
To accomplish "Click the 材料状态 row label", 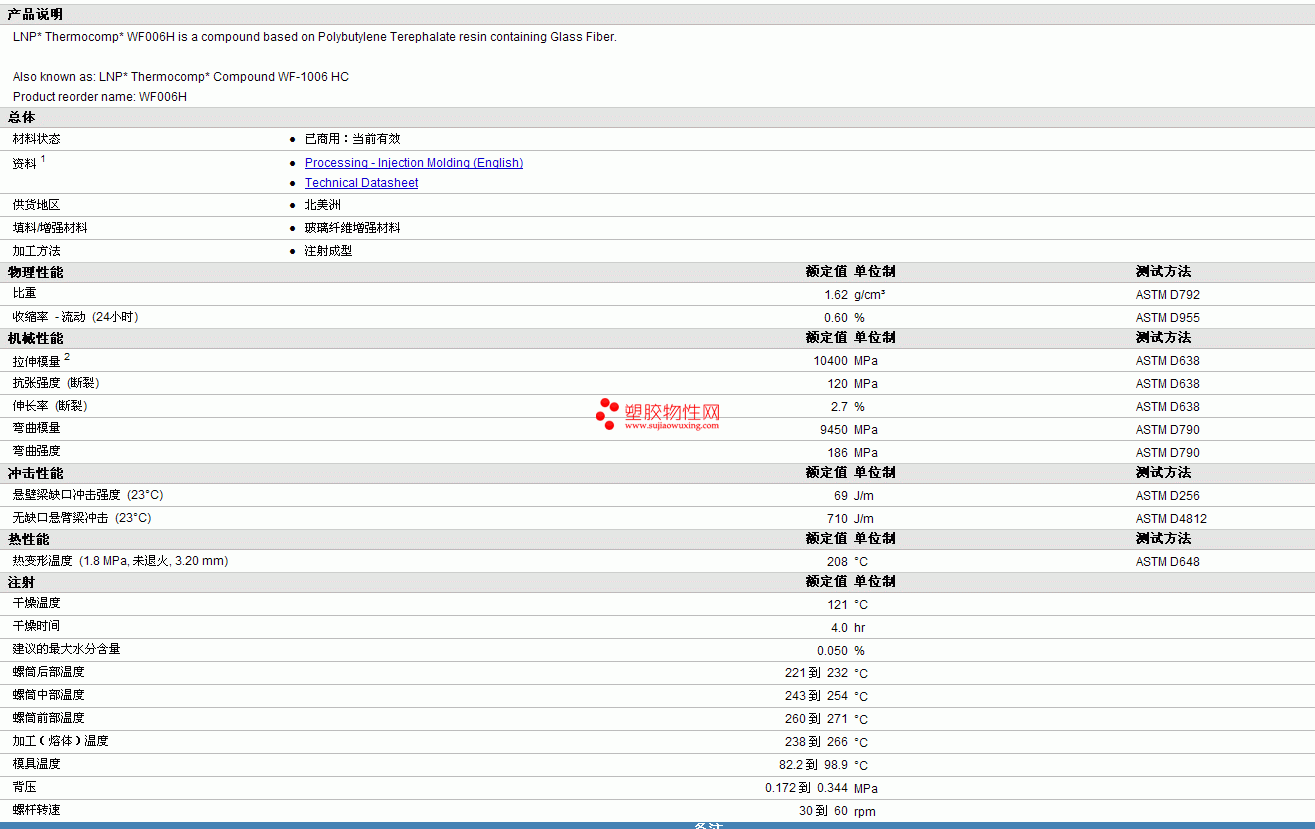I will tap(36, 139).
